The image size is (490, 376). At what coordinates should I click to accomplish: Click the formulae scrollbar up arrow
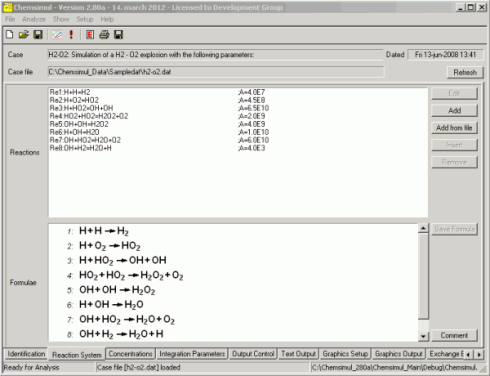pyautogui.click(x=423, y=228)
